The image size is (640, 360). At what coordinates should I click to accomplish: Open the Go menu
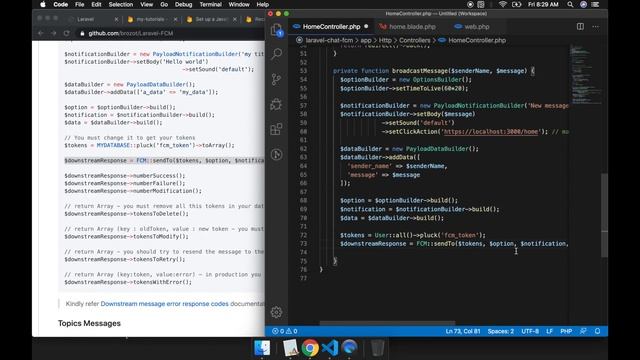click(x=164, y=4)
